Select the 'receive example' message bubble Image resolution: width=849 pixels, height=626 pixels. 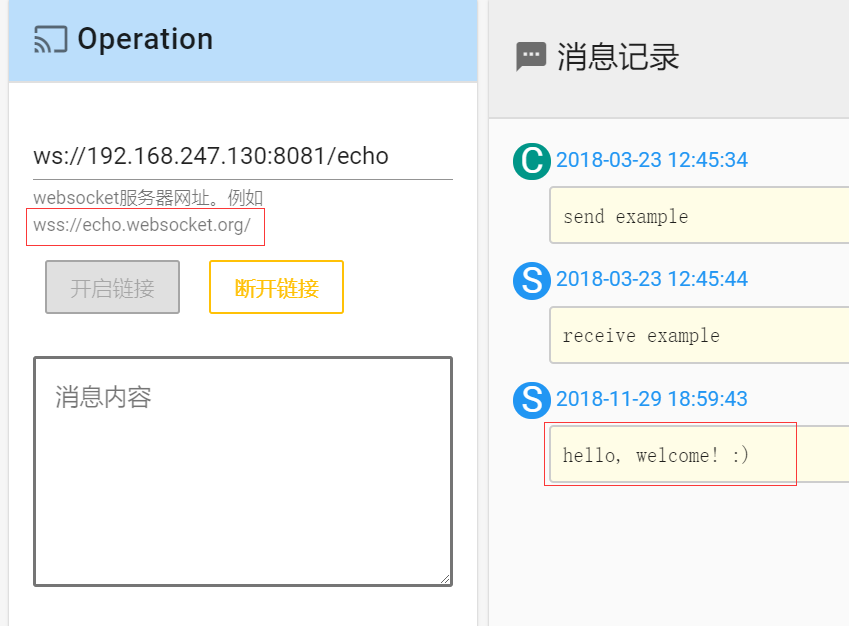tap(698, 335)
